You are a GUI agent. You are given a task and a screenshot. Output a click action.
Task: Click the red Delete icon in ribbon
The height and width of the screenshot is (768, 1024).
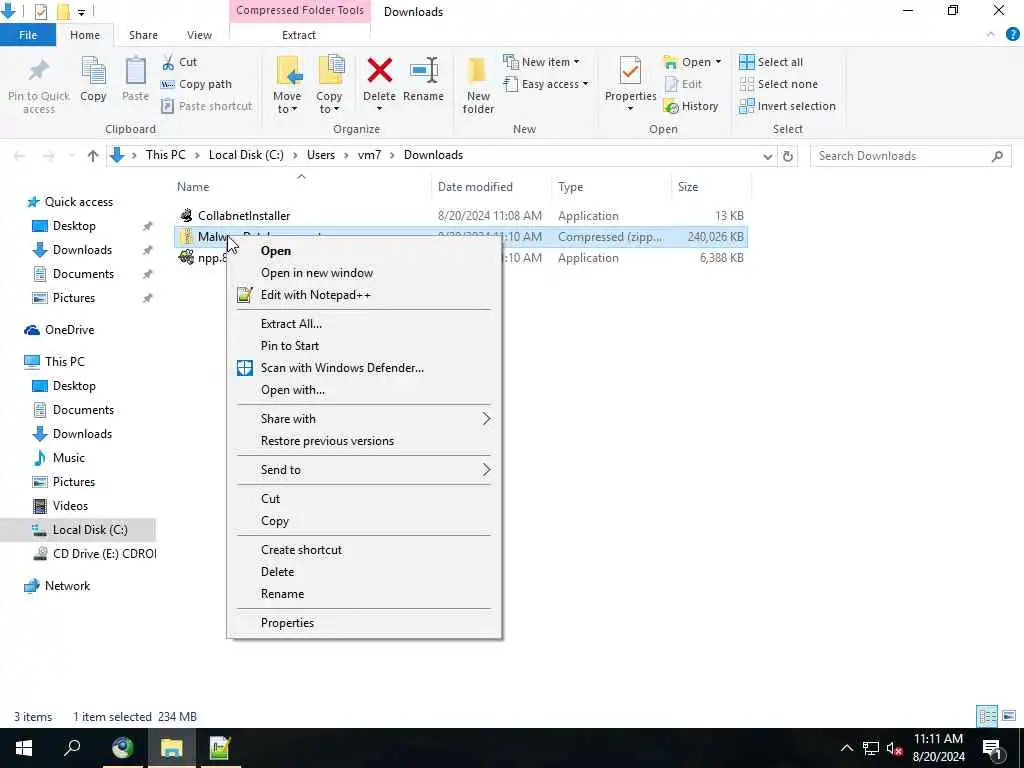pos(379,71)
